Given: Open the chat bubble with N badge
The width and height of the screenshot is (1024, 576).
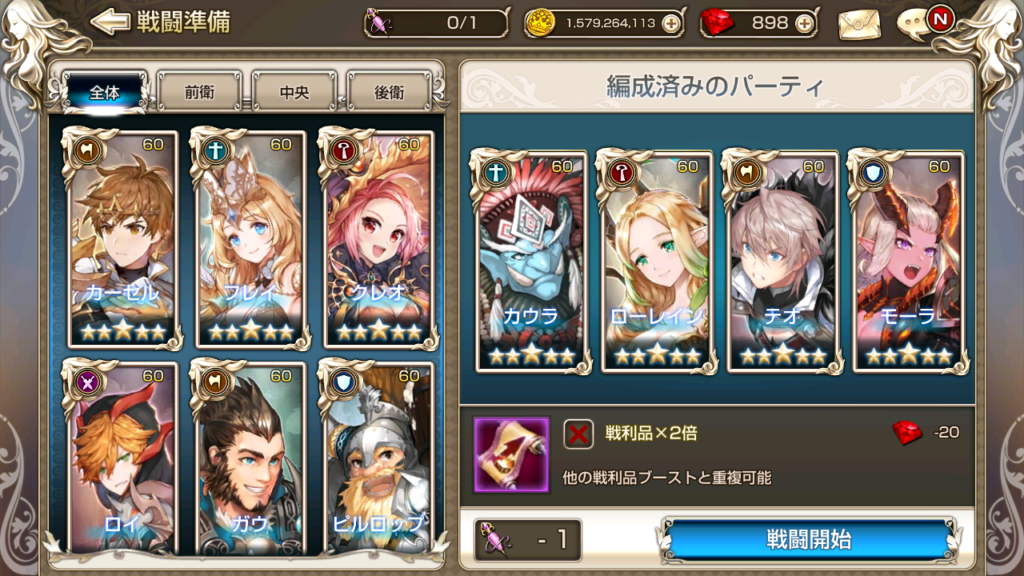Looking at the screenshot, I should tap(924, 23).
